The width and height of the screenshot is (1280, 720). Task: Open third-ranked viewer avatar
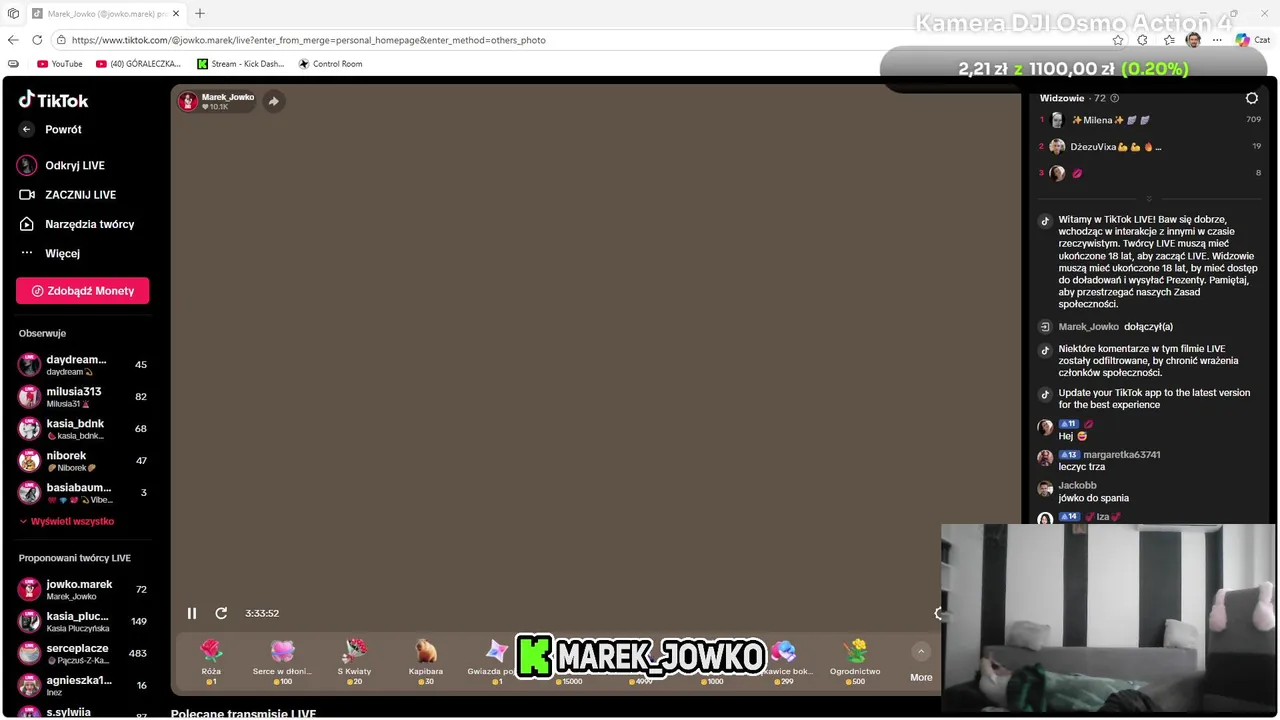tap(1057, 173)
